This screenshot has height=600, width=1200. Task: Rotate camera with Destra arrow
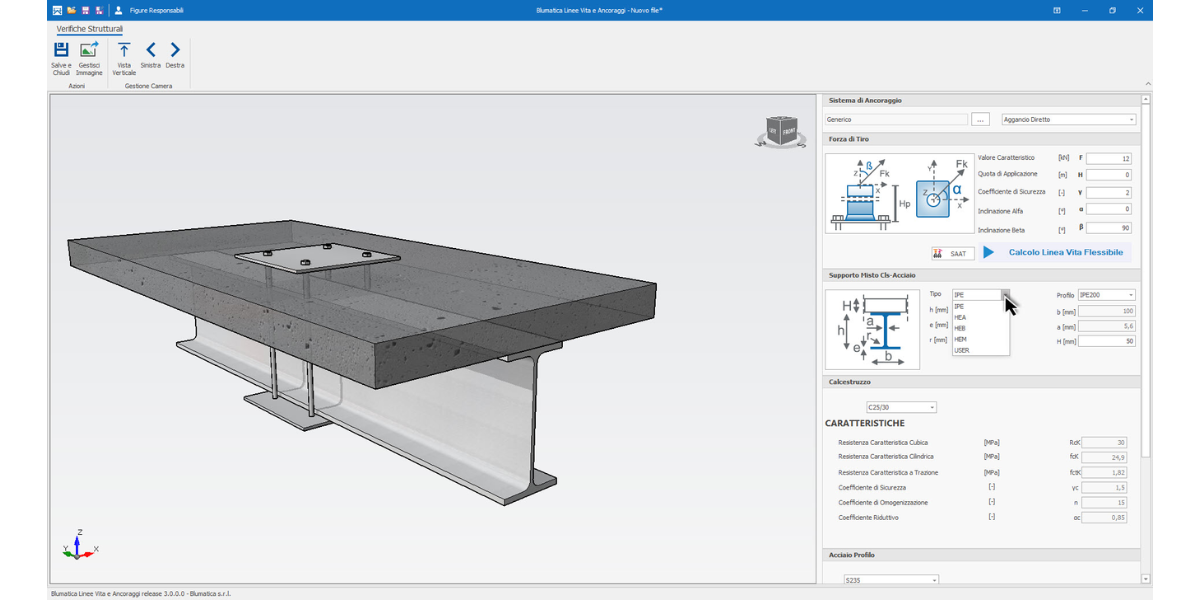point(175,49)
